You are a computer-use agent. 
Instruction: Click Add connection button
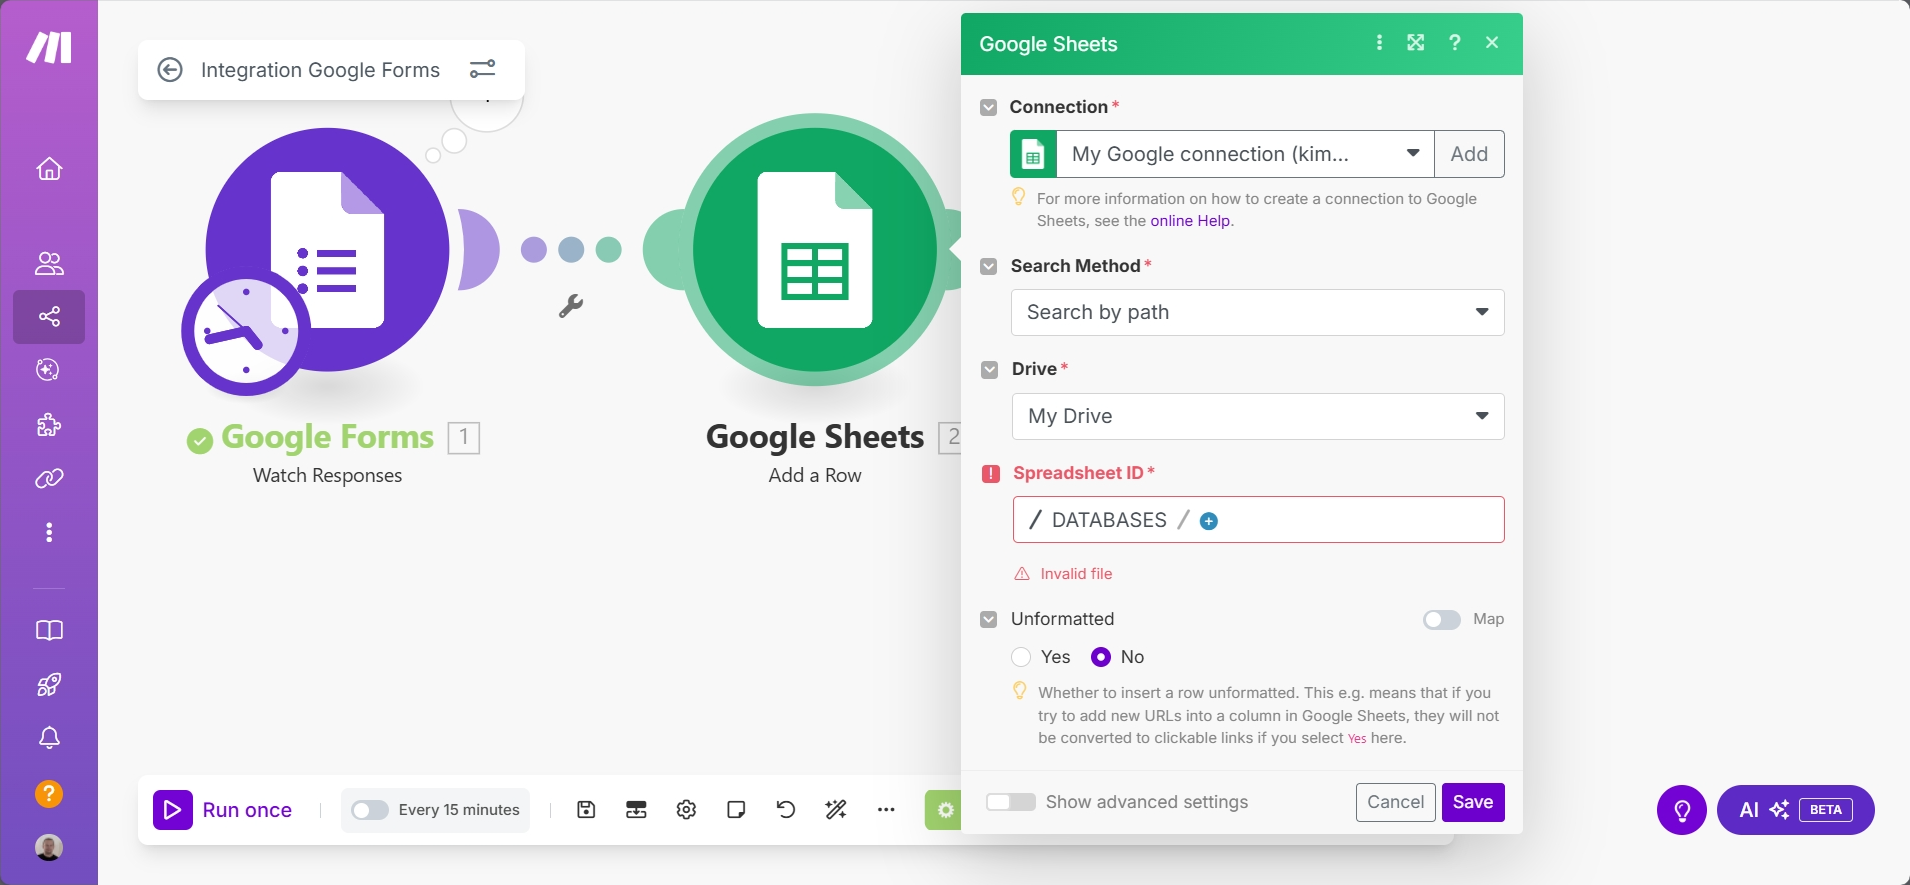pos(1469,154)
